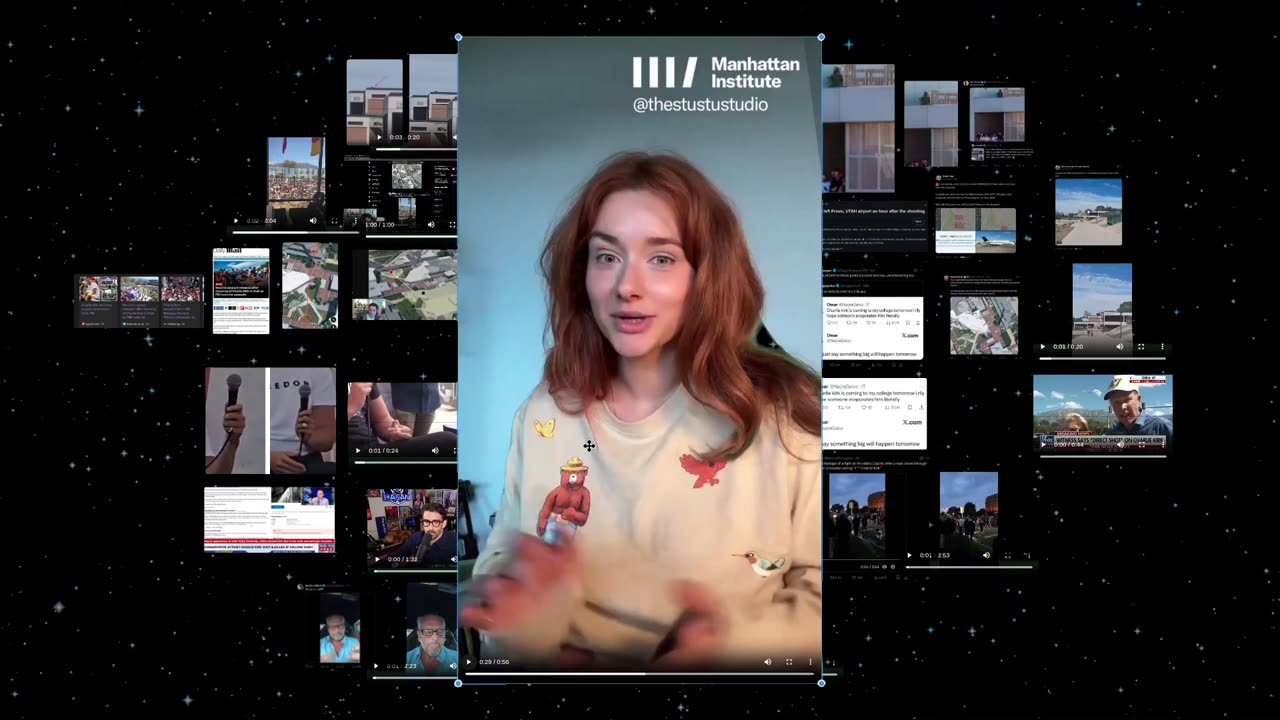1280x720 pixels.
Task: Play the streamer video 0:00 / 1:32
Action: click(378, 559)
